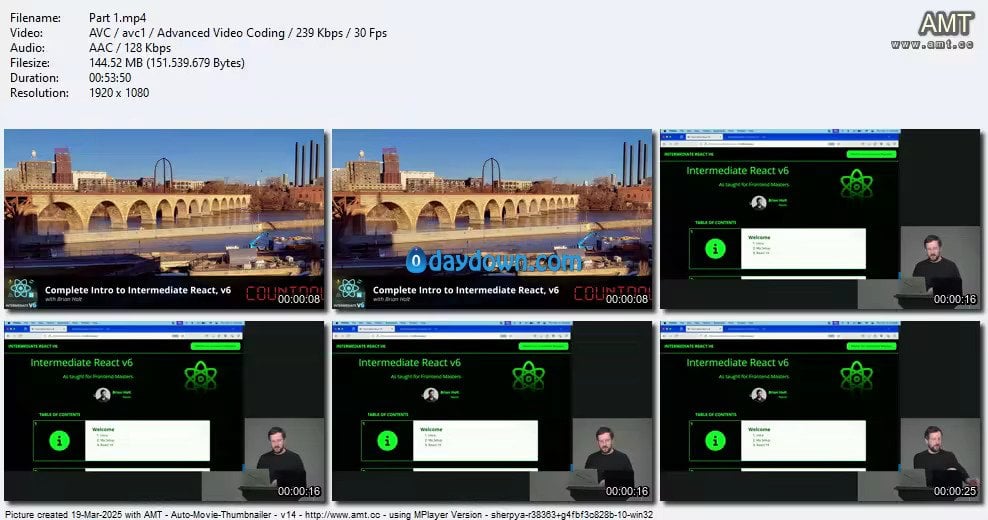Screen dimensions: 988x520
Task: Click the 'Duration:' label
Action: 34,78
